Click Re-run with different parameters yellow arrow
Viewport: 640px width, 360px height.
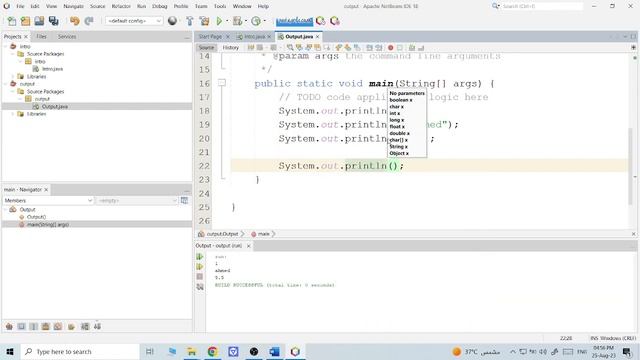(200, 267)
